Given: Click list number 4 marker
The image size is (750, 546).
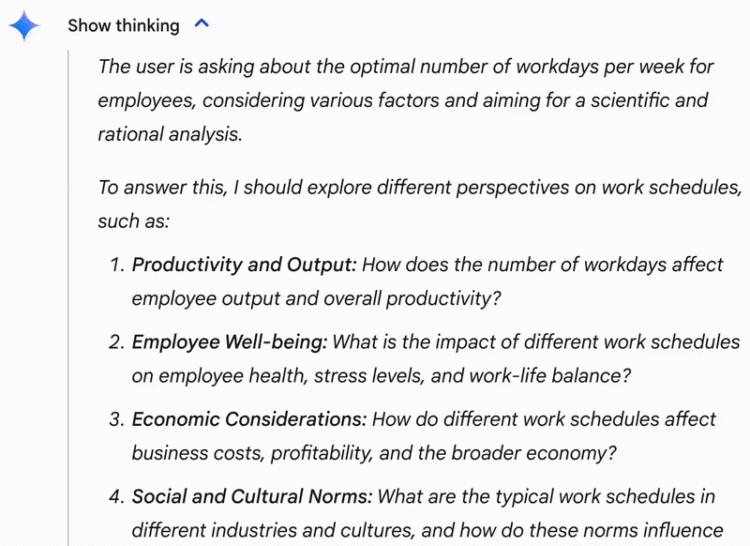Looking at the screenshot, I should [117, 496].
